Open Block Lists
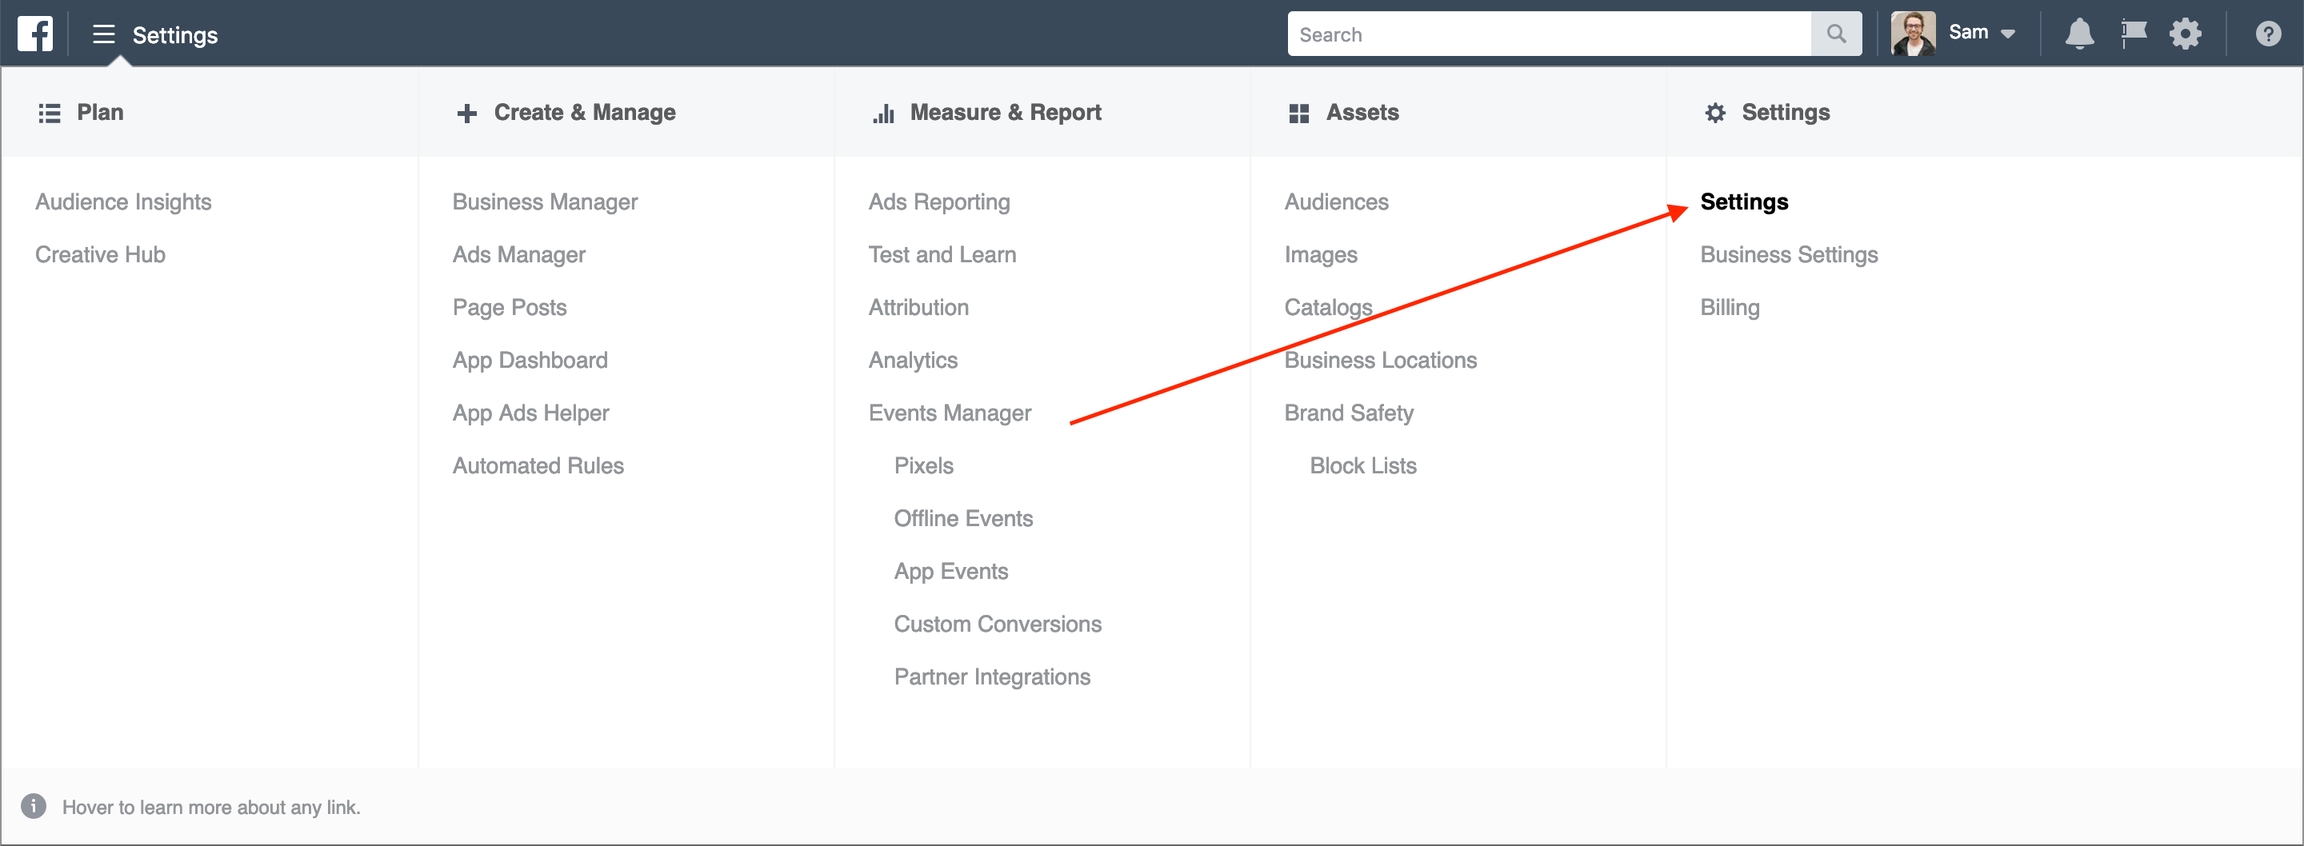This screenshot has width=2304, height=846. 1363,465
